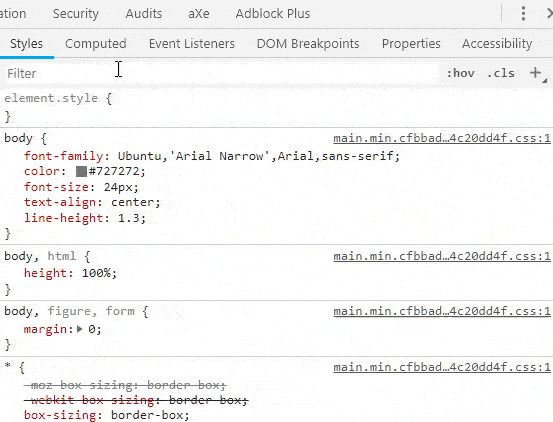Select the DOM Breakpoints tab
Viewport: 553px width, 422px height.
(x=308, y=44)
